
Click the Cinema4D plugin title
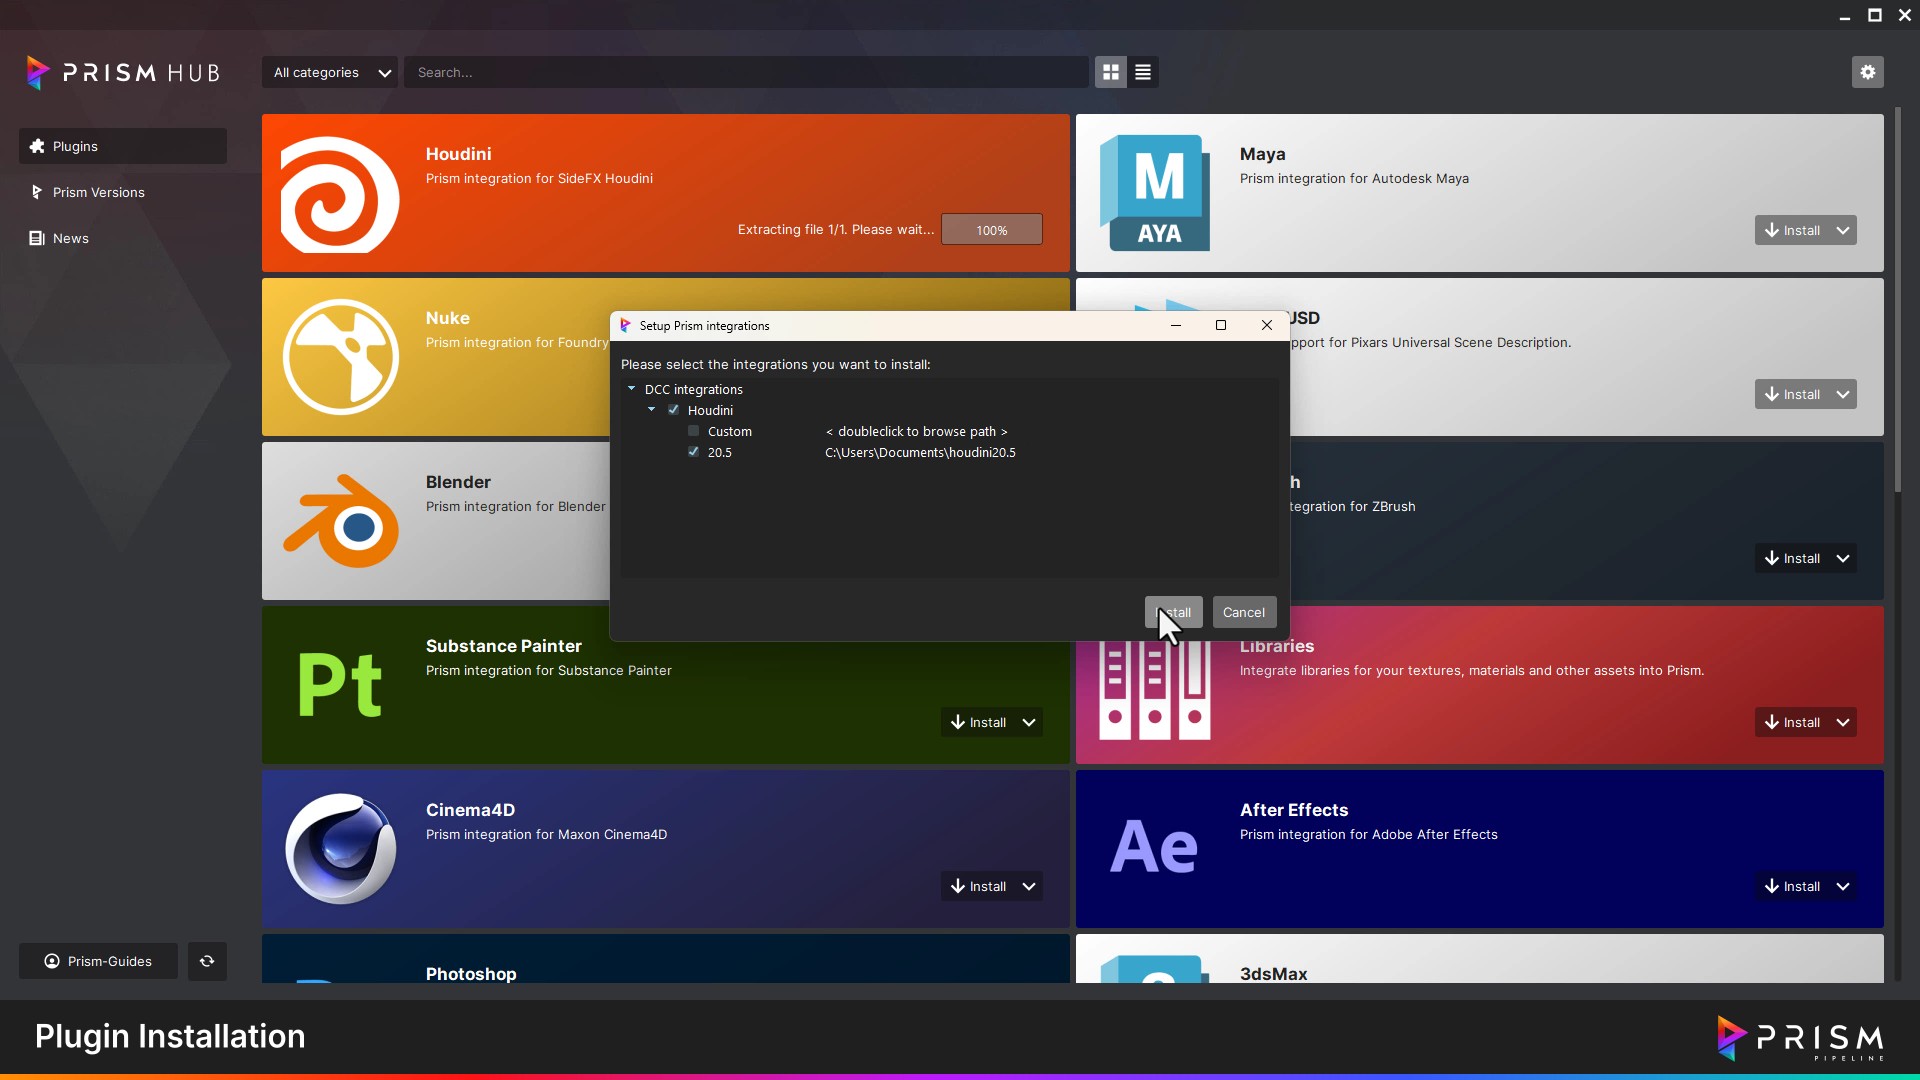pyautogui.click(x=470, y=810)
